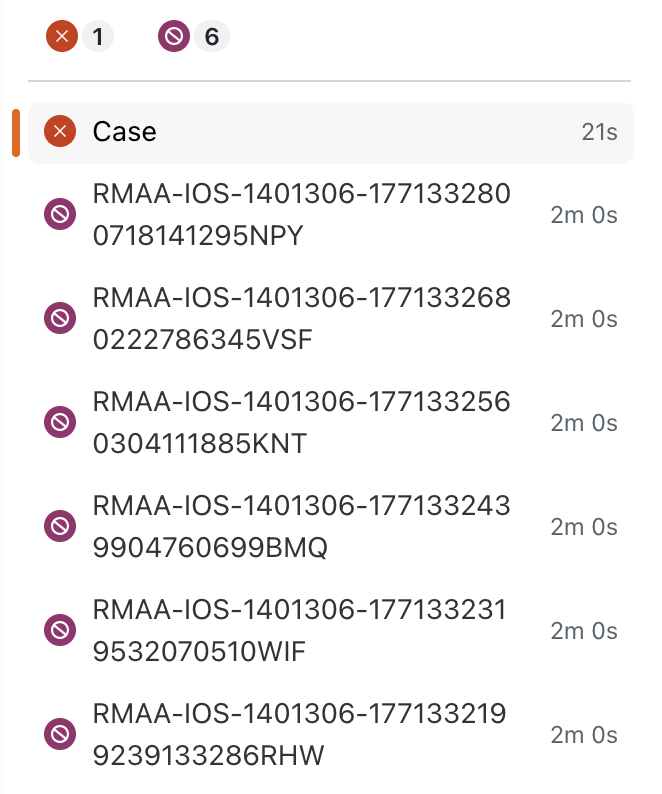Viewport: 662px width, 794px height.
Task: Click cancelled icon for test ending BMQ
Action: tap(60, 526)
